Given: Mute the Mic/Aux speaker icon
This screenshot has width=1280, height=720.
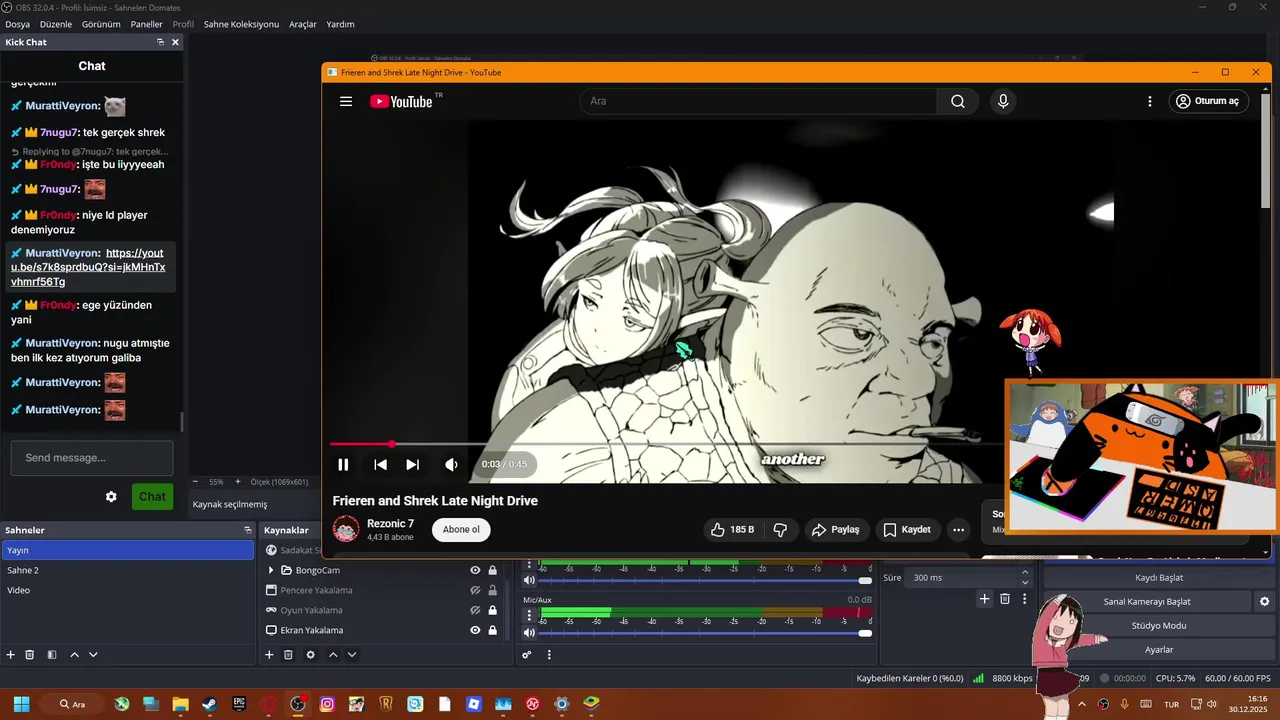Looking at the screenshot, I should (529, 632).
